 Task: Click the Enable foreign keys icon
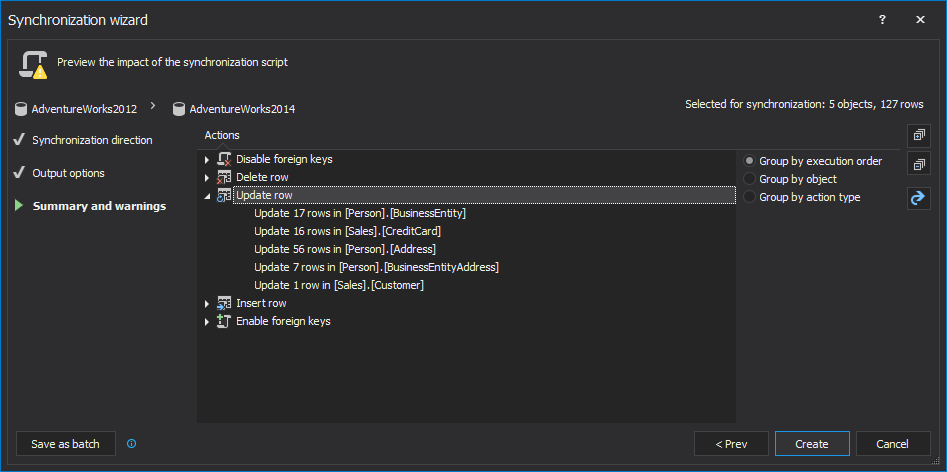pos(224,321)
